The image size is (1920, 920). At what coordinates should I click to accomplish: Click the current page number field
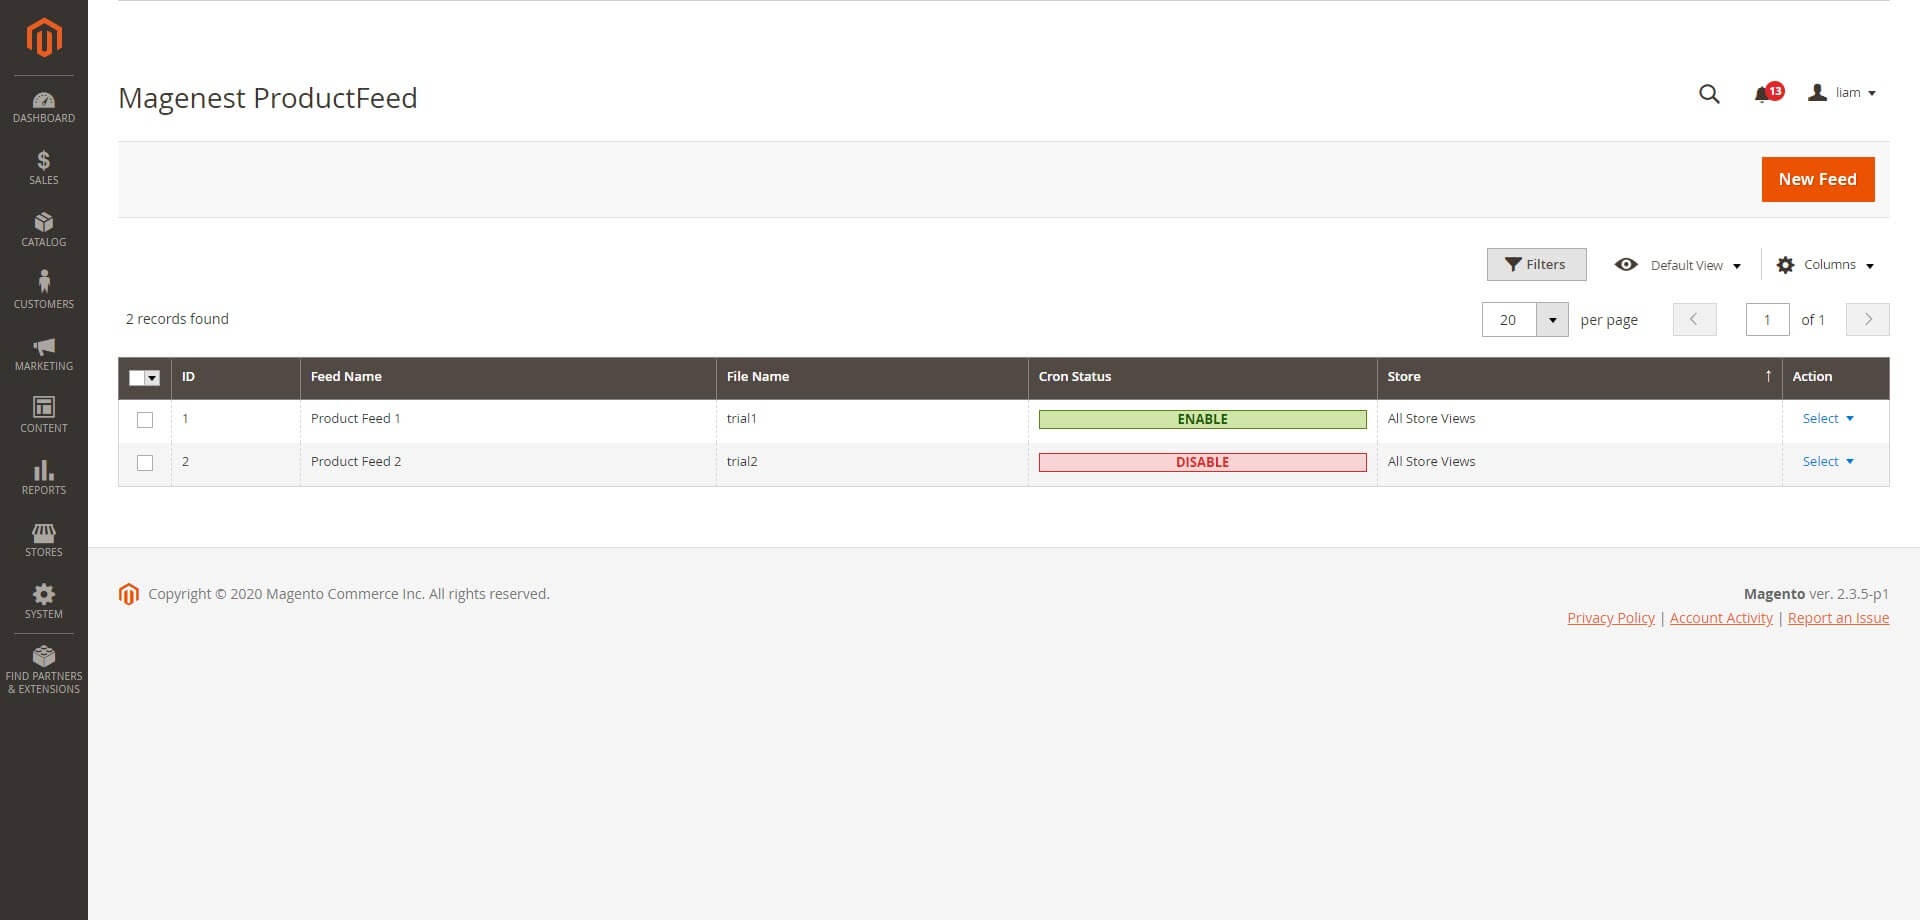(1767, 319)
